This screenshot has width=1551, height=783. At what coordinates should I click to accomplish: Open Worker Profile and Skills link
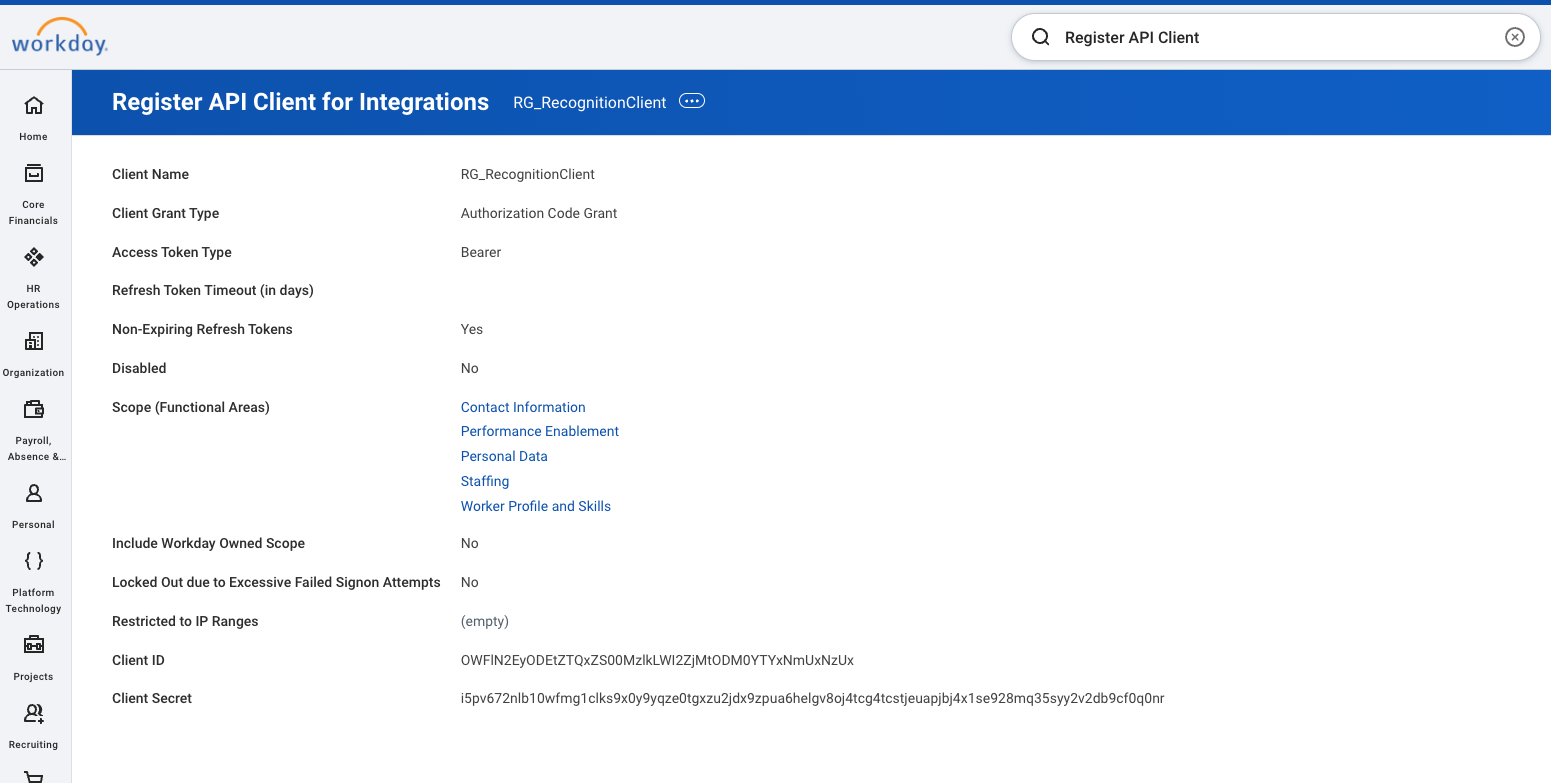pos(536,506)
